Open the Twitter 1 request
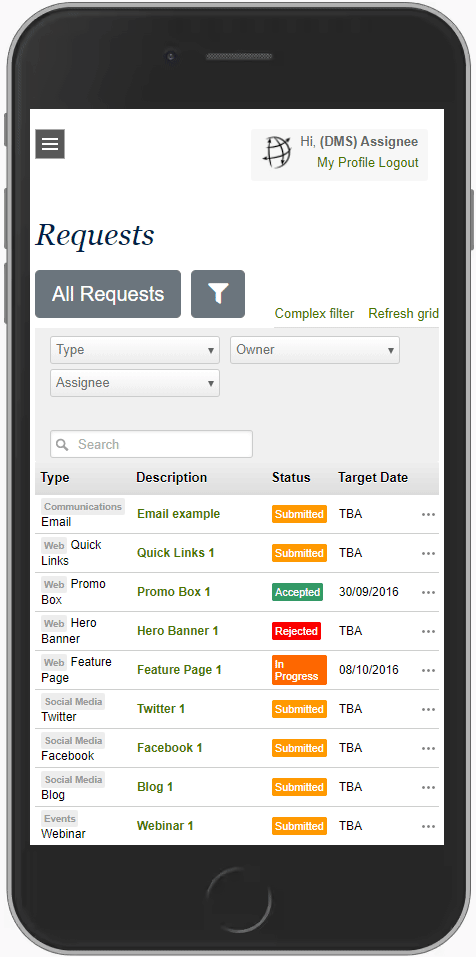The width and height of the screenshot is (476, 957). pyautogui.click(x=160, y=709)
